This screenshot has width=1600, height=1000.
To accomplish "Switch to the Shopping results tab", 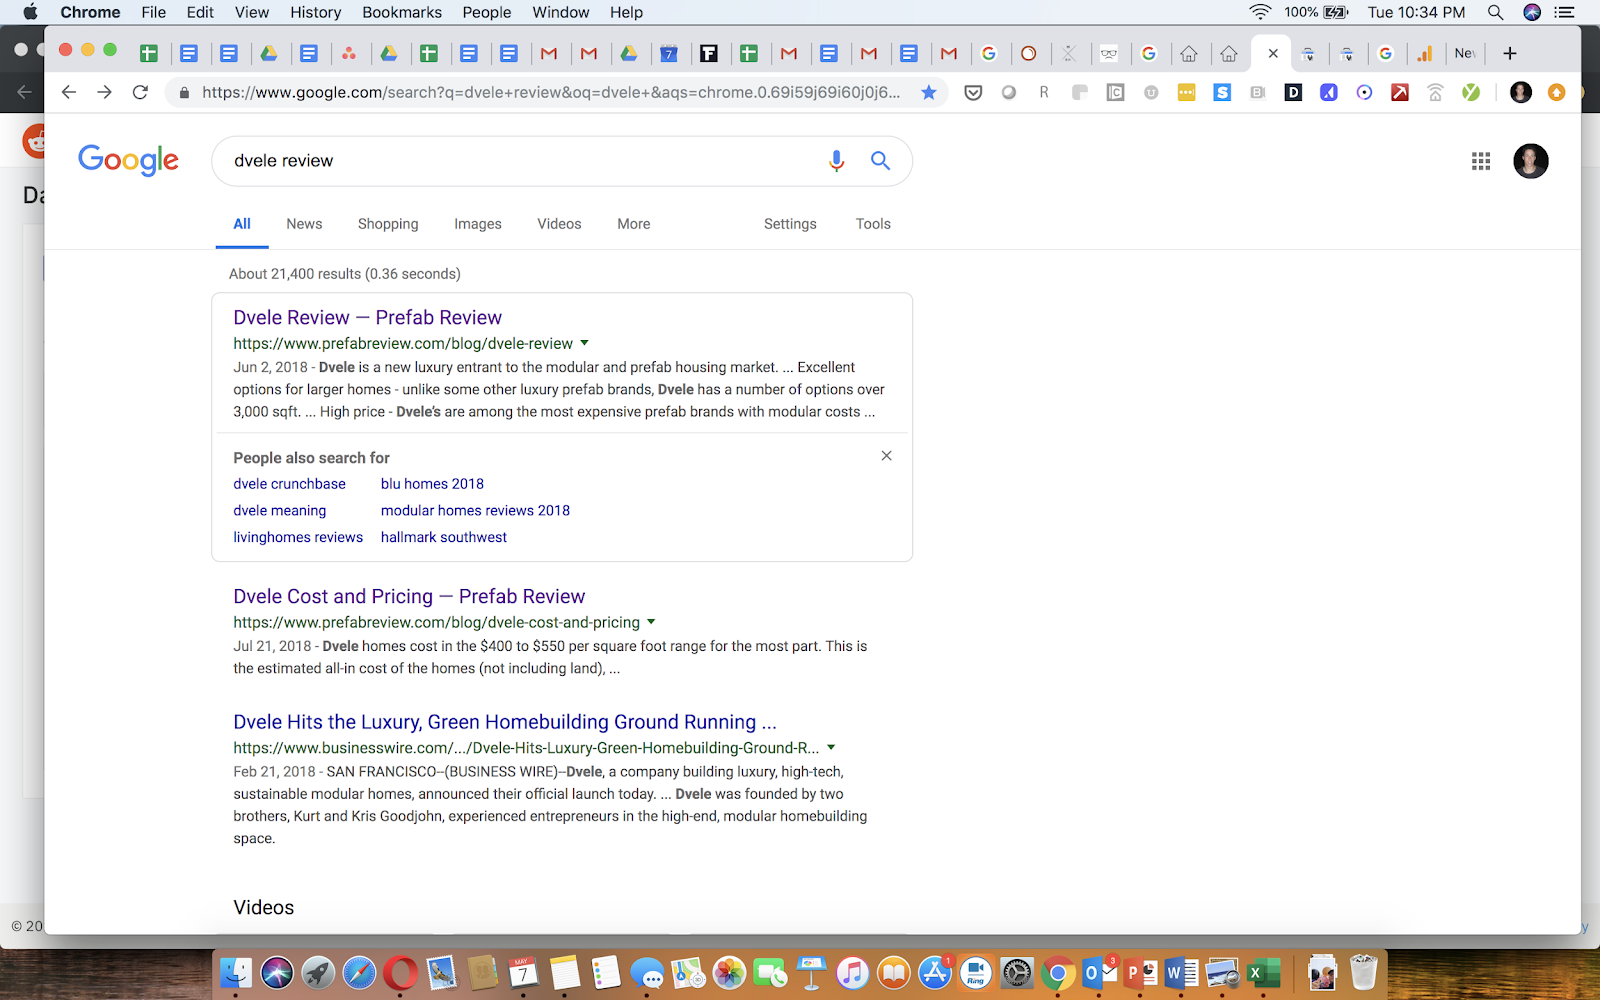I will pyautogui.click(x=388, y=224).
